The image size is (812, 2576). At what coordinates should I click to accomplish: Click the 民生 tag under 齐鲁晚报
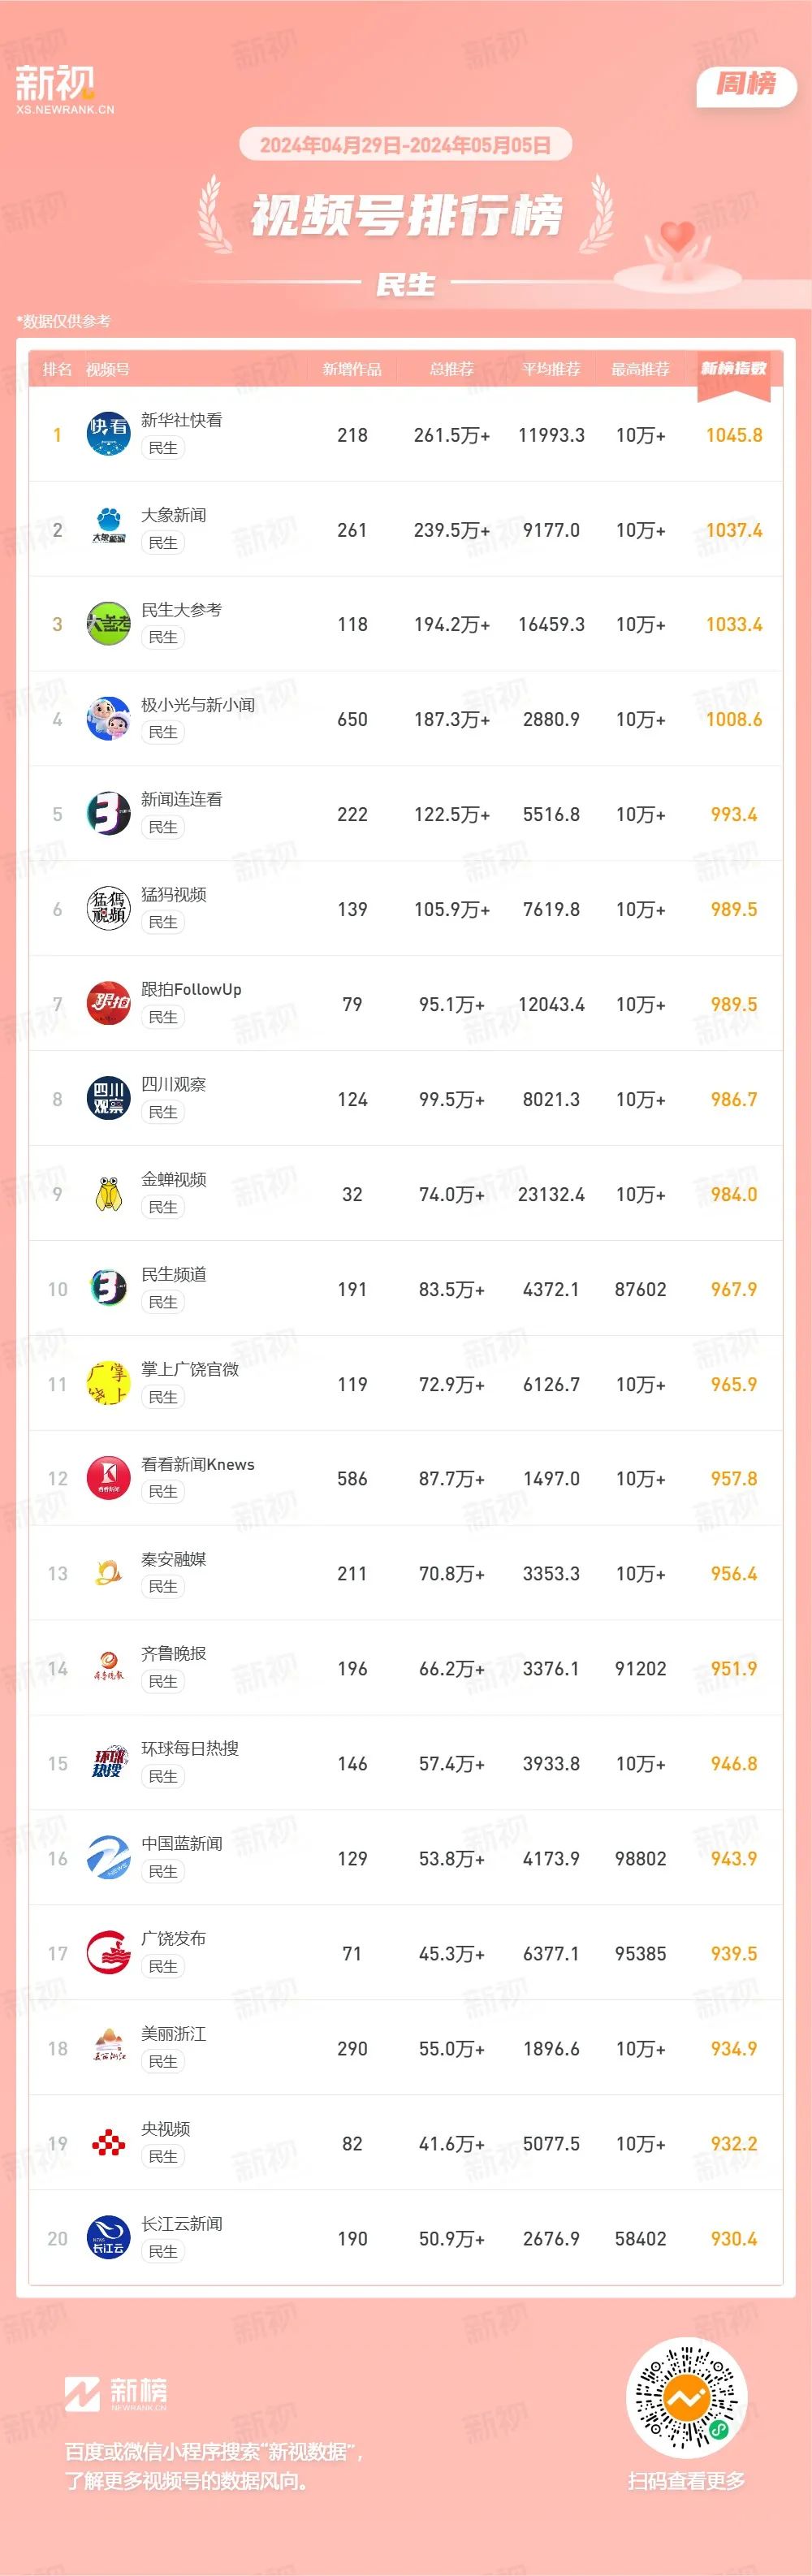pos(163,1681)
